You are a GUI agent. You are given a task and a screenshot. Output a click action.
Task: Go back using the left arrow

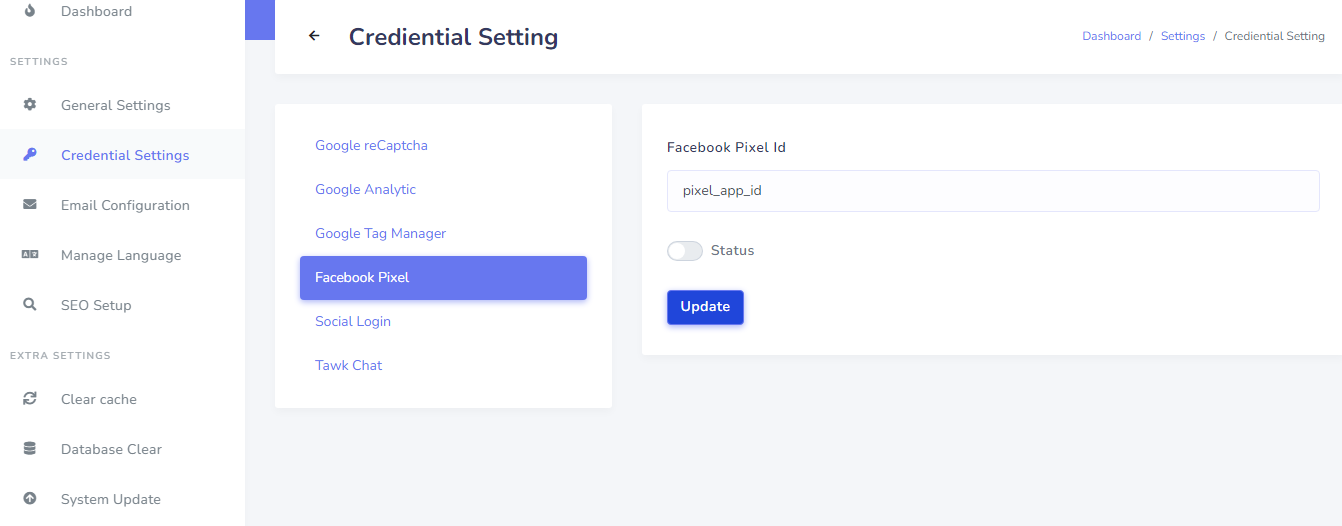314,36
